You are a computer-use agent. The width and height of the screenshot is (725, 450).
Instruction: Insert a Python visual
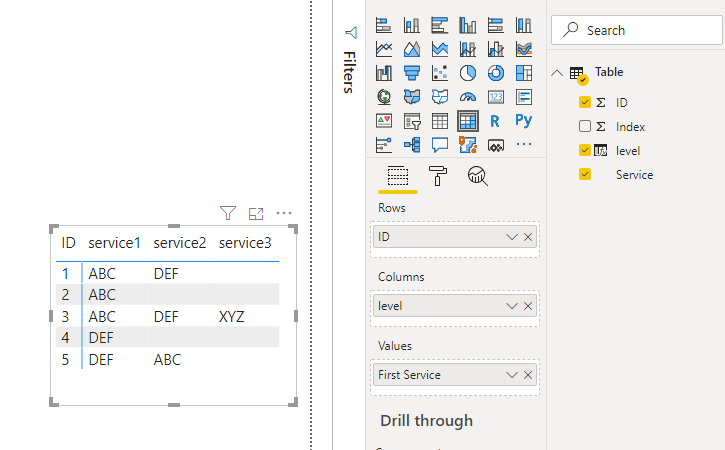pyautogui.click(x=523, y=121)
